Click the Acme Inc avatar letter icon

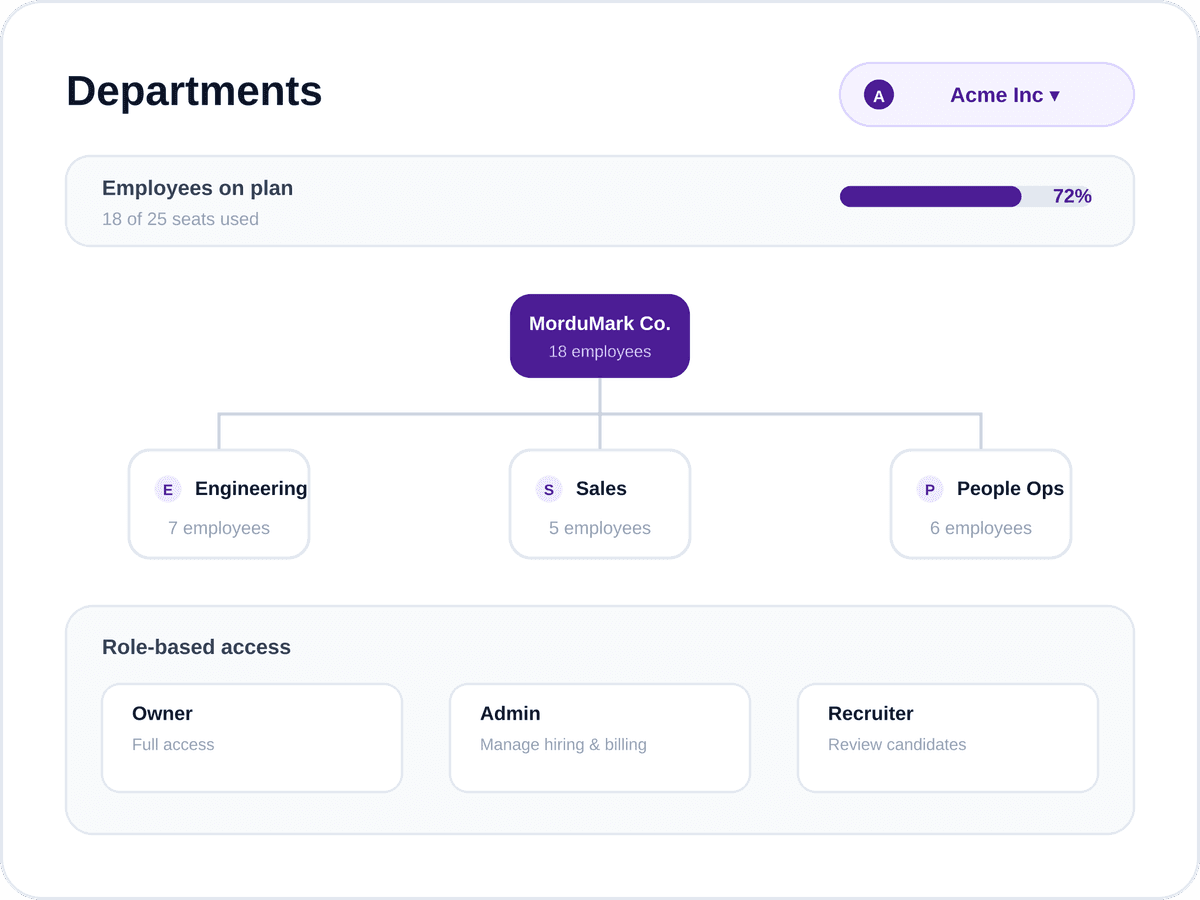tap(879, 95)
